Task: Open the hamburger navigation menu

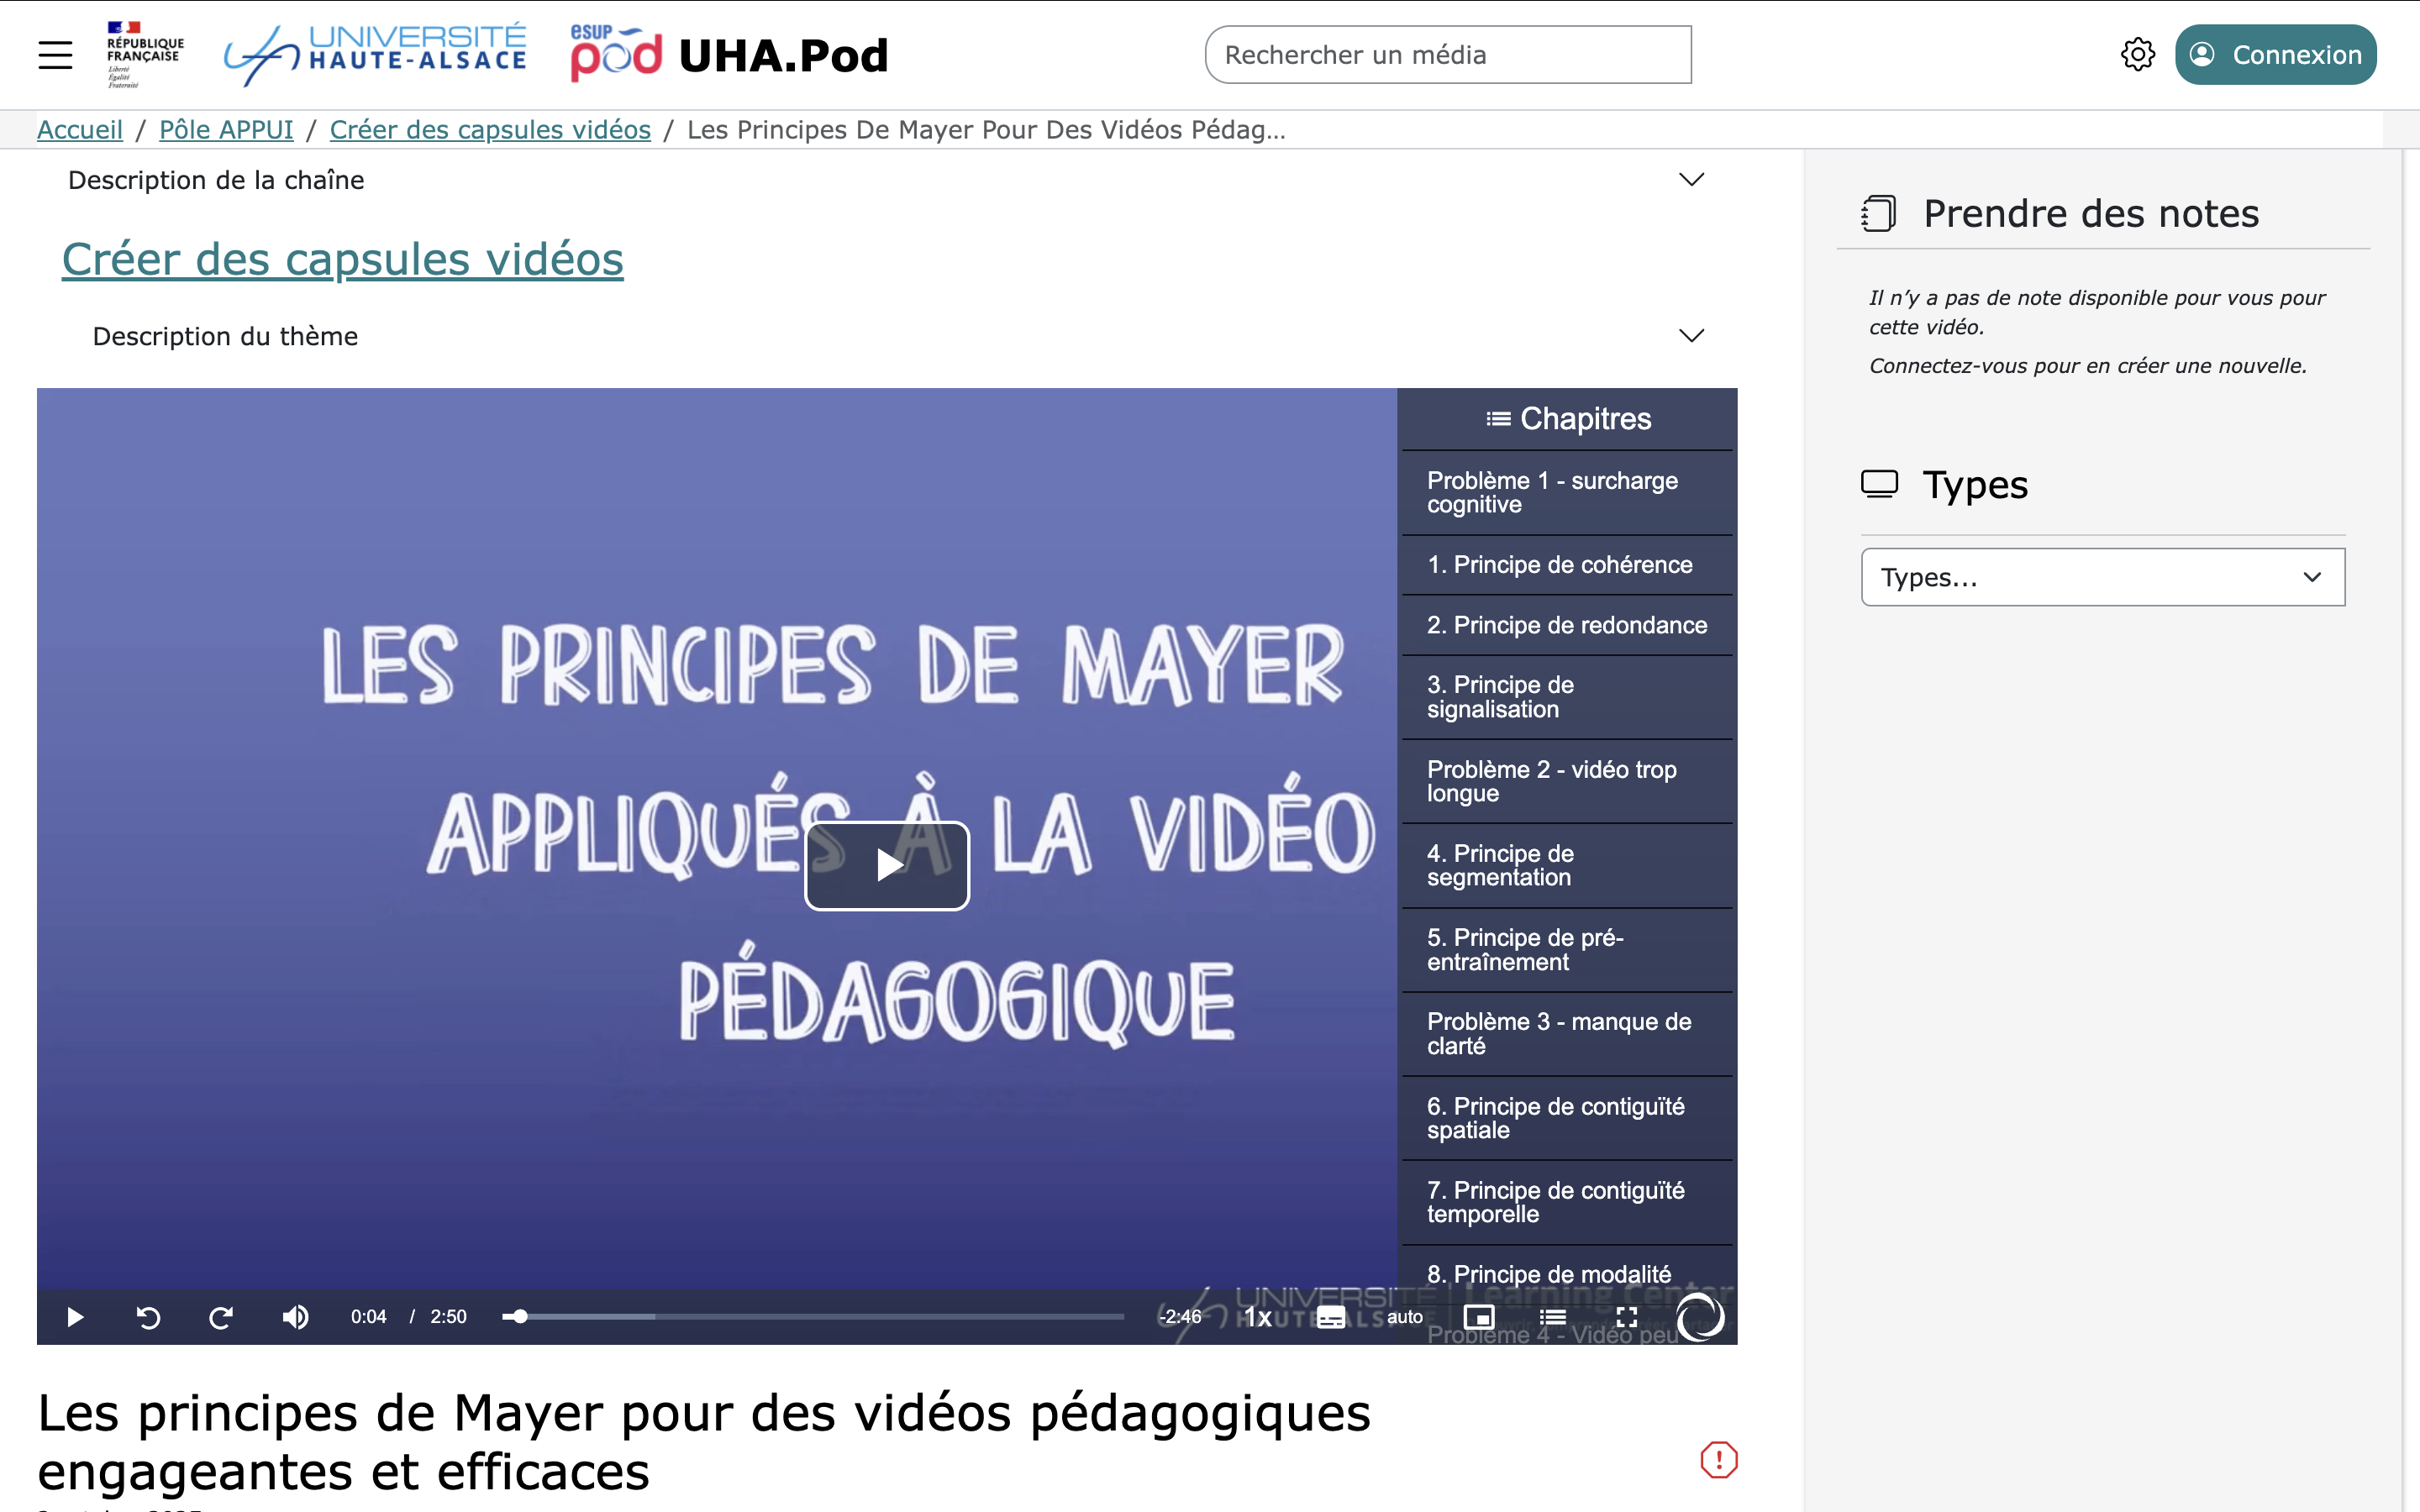Action: coord(56,55)
